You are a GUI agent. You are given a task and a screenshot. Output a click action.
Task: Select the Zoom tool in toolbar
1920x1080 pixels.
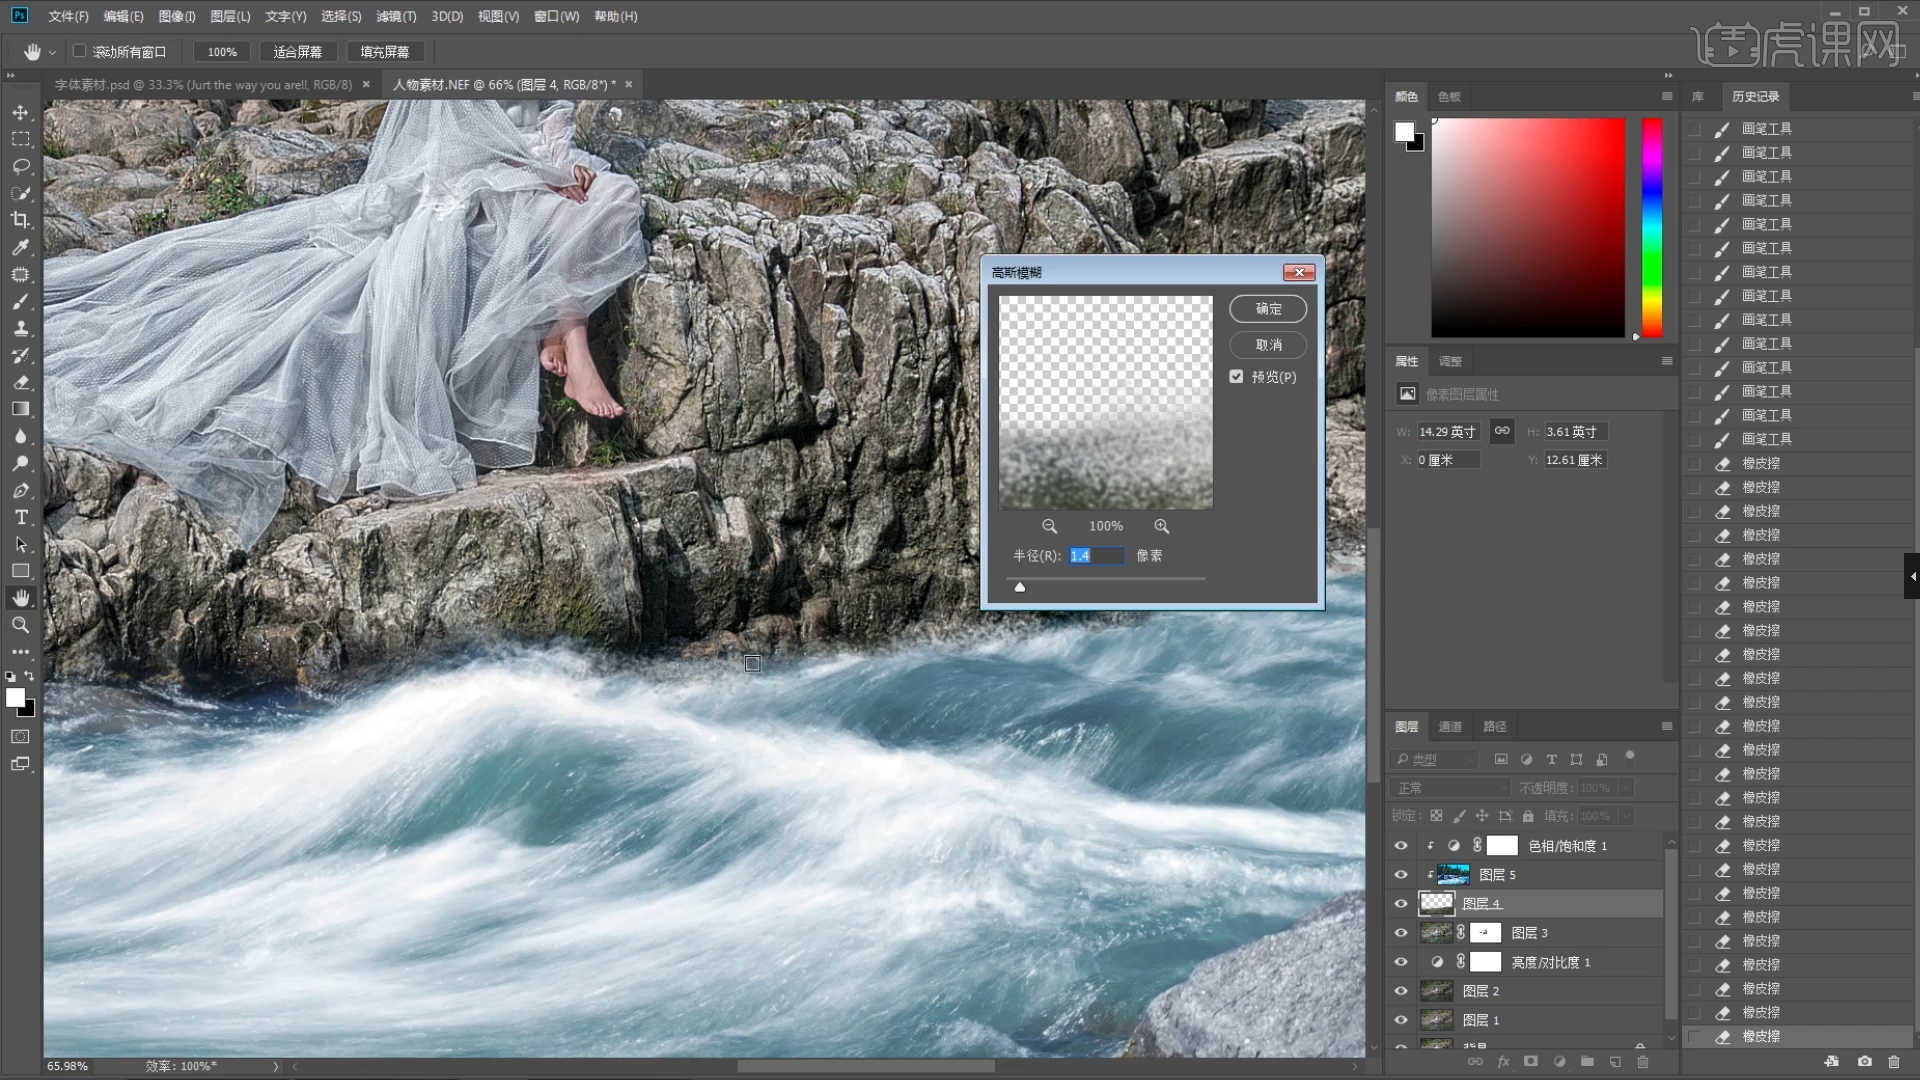coord(20,625)
